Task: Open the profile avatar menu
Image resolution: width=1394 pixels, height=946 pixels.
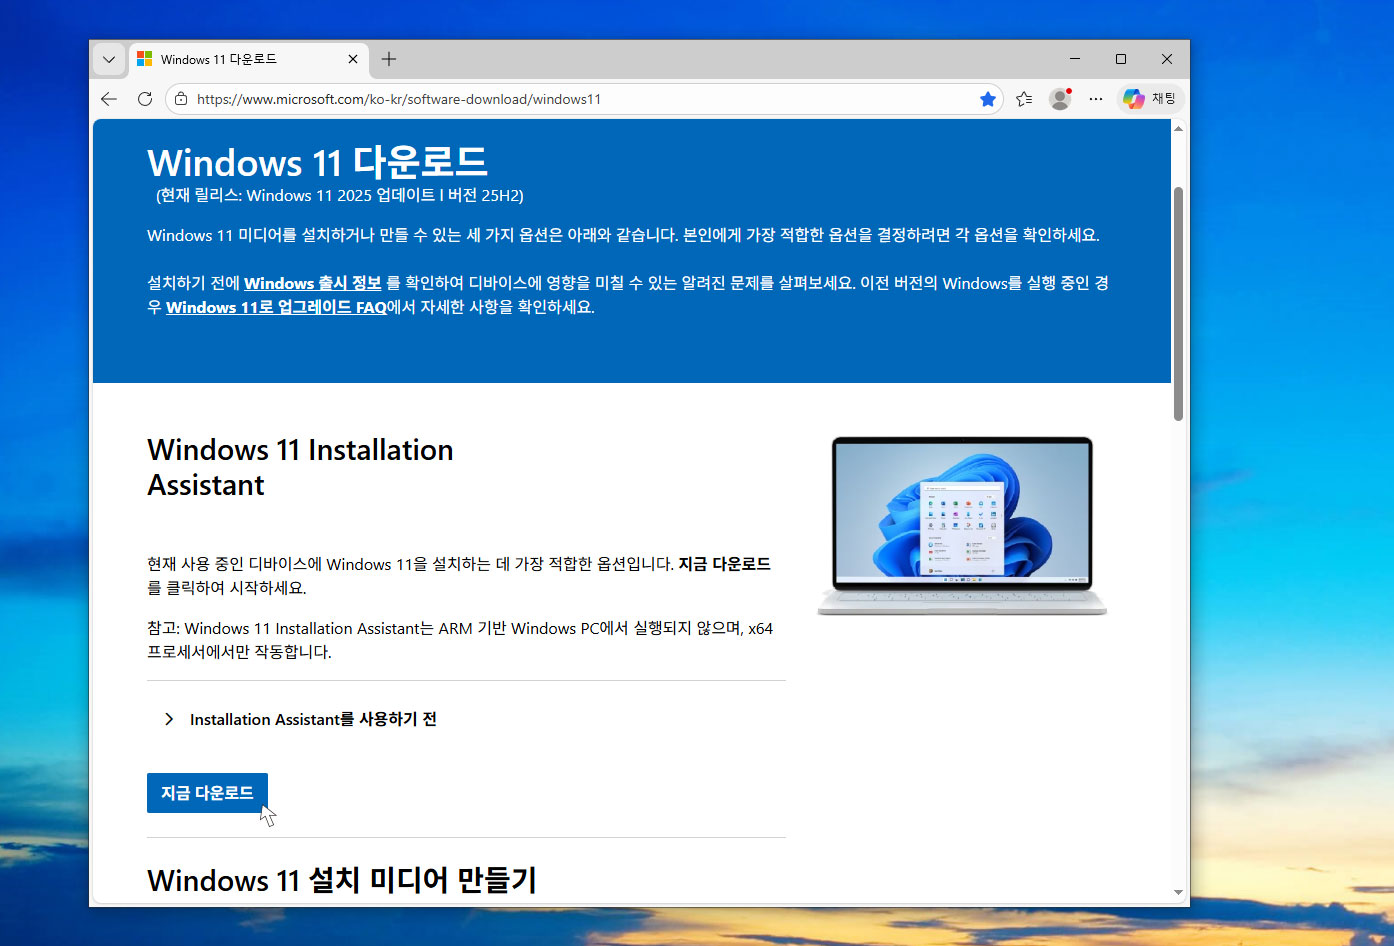Action: tap(1060, 99)
